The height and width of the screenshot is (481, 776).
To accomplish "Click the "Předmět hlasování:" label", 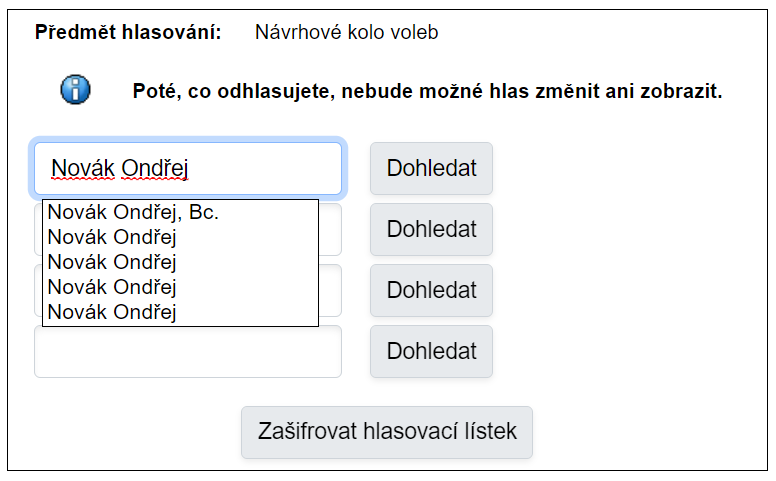I will point(128,32).
